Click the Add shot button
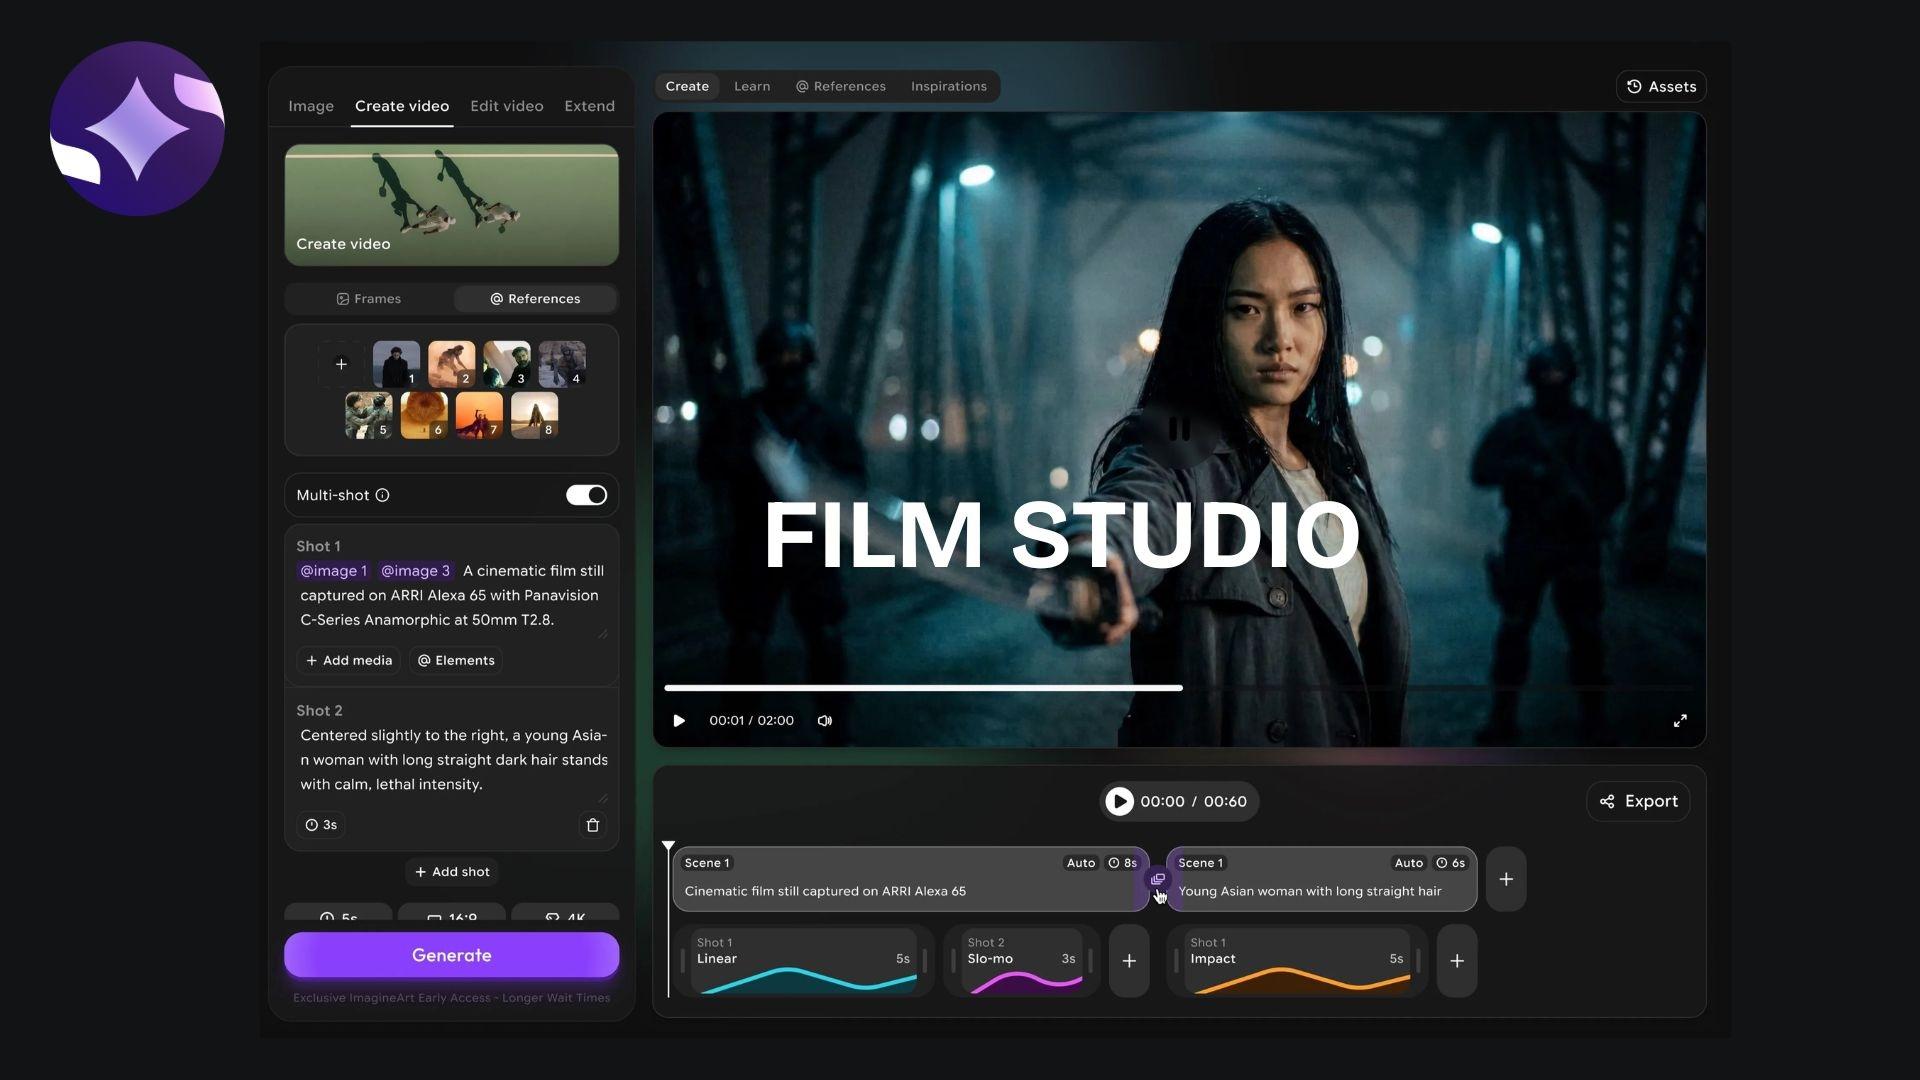The height and width of the screenshot is (1080, 1920). click(452, 872)
